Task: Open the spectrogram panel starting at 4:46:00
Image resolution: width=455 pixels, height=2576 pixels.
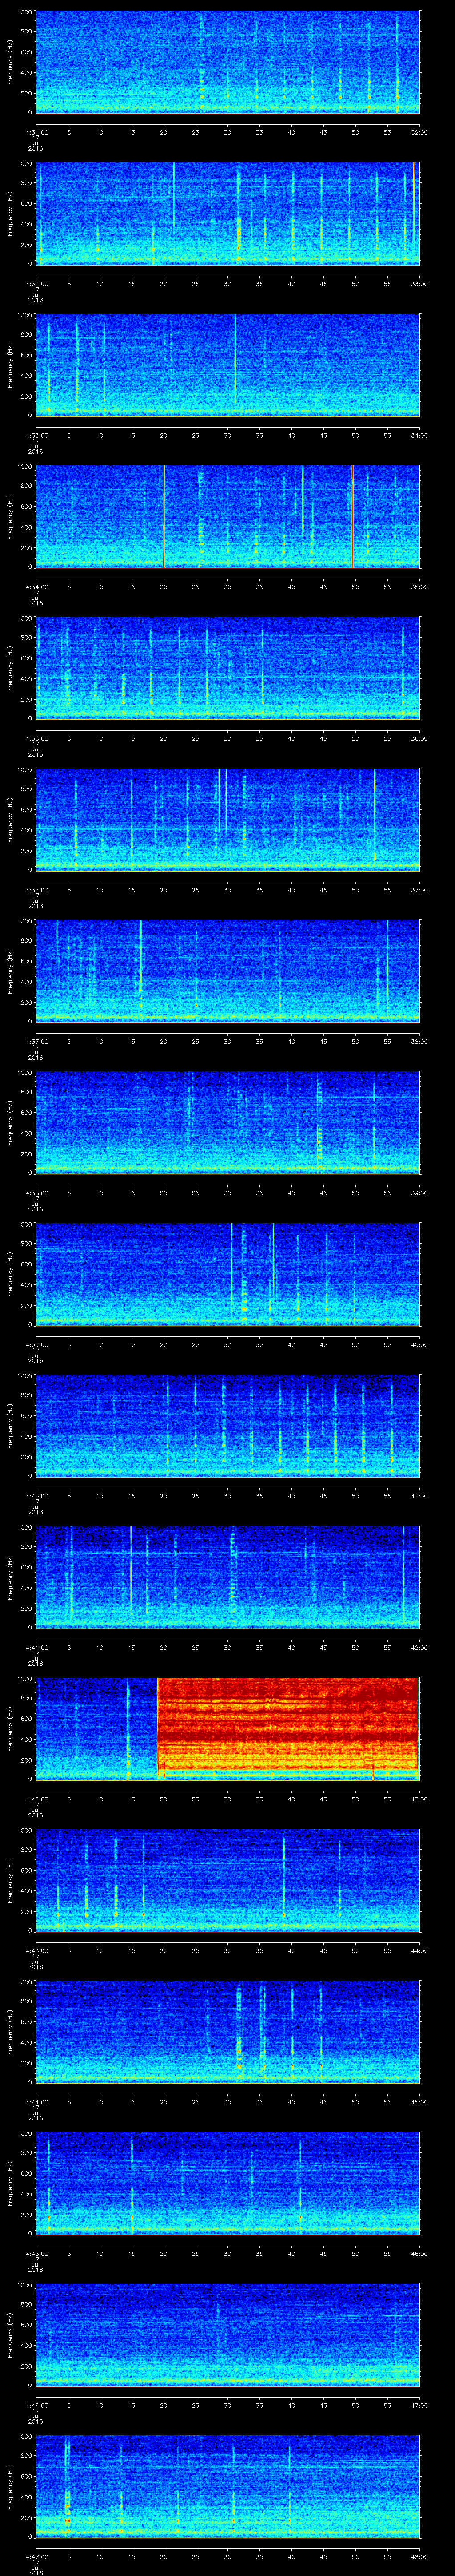Action: (x=227, y=2334)
